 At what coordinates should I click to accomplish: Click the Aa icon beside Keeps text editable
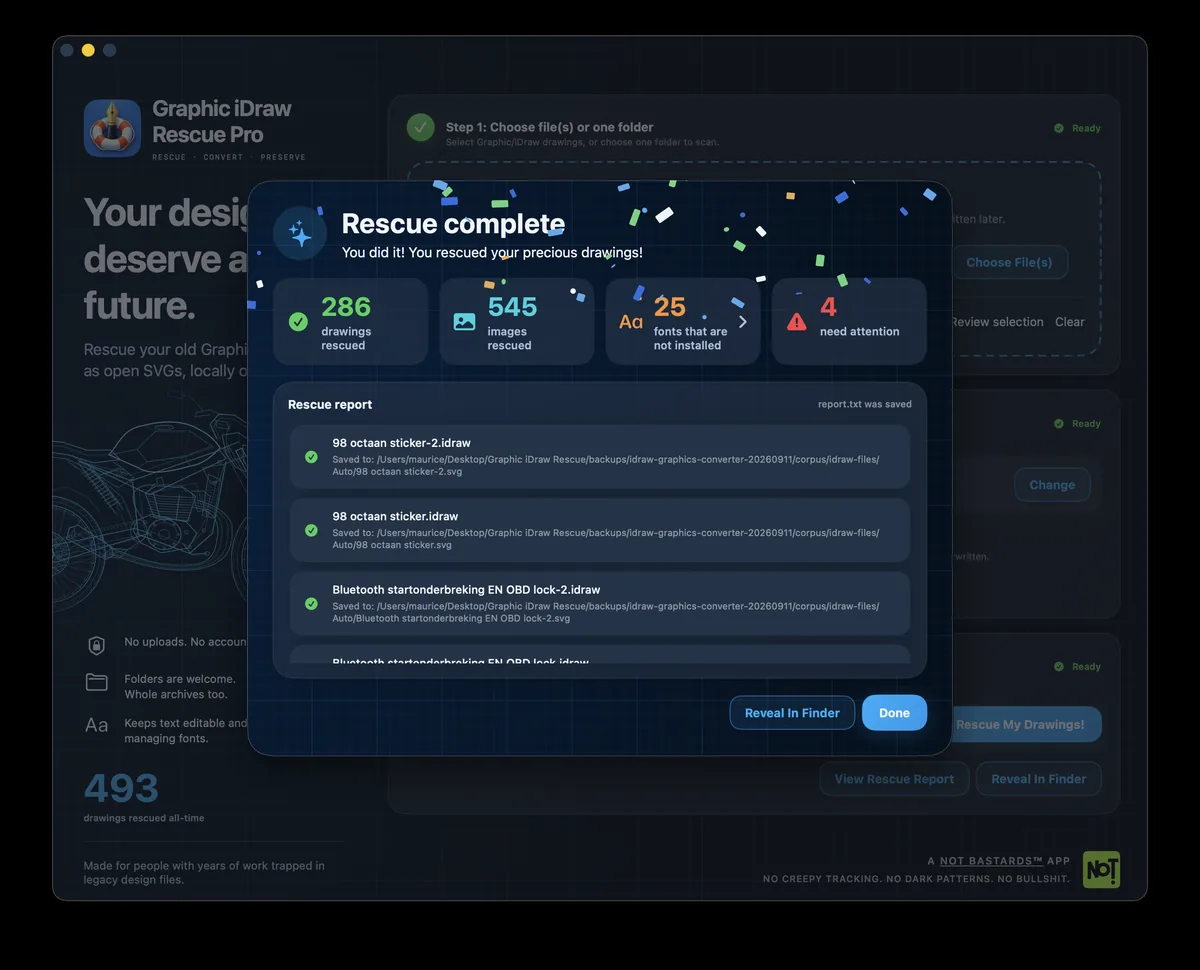click(97, 726)
